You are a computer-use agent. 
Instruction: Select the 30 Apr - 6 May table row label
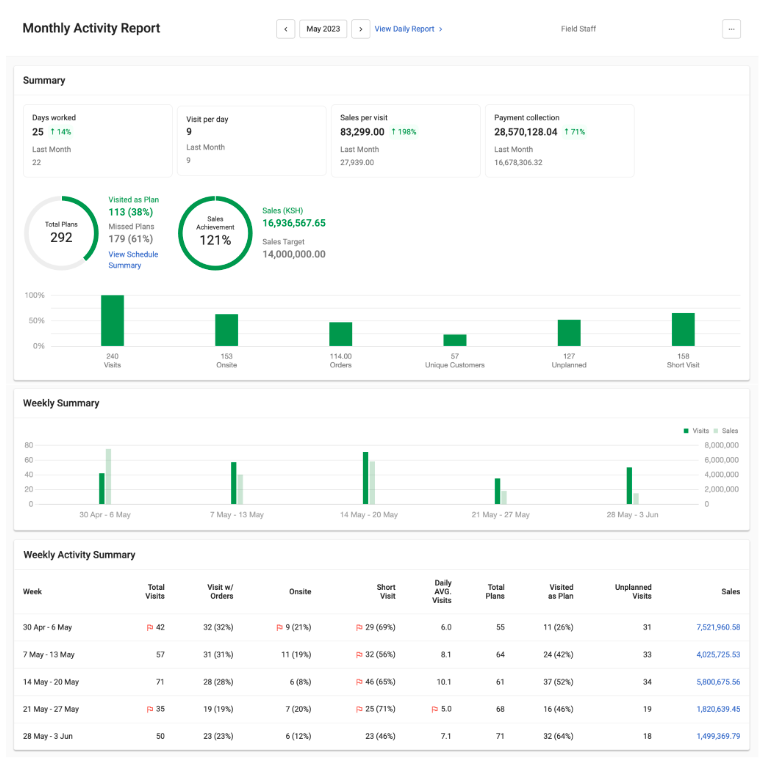click(47, 627)
